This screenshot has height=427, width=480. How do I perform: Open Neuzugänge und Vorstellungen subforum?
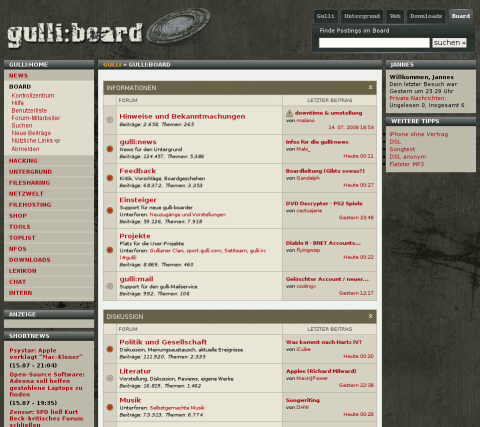coord(188,215)
